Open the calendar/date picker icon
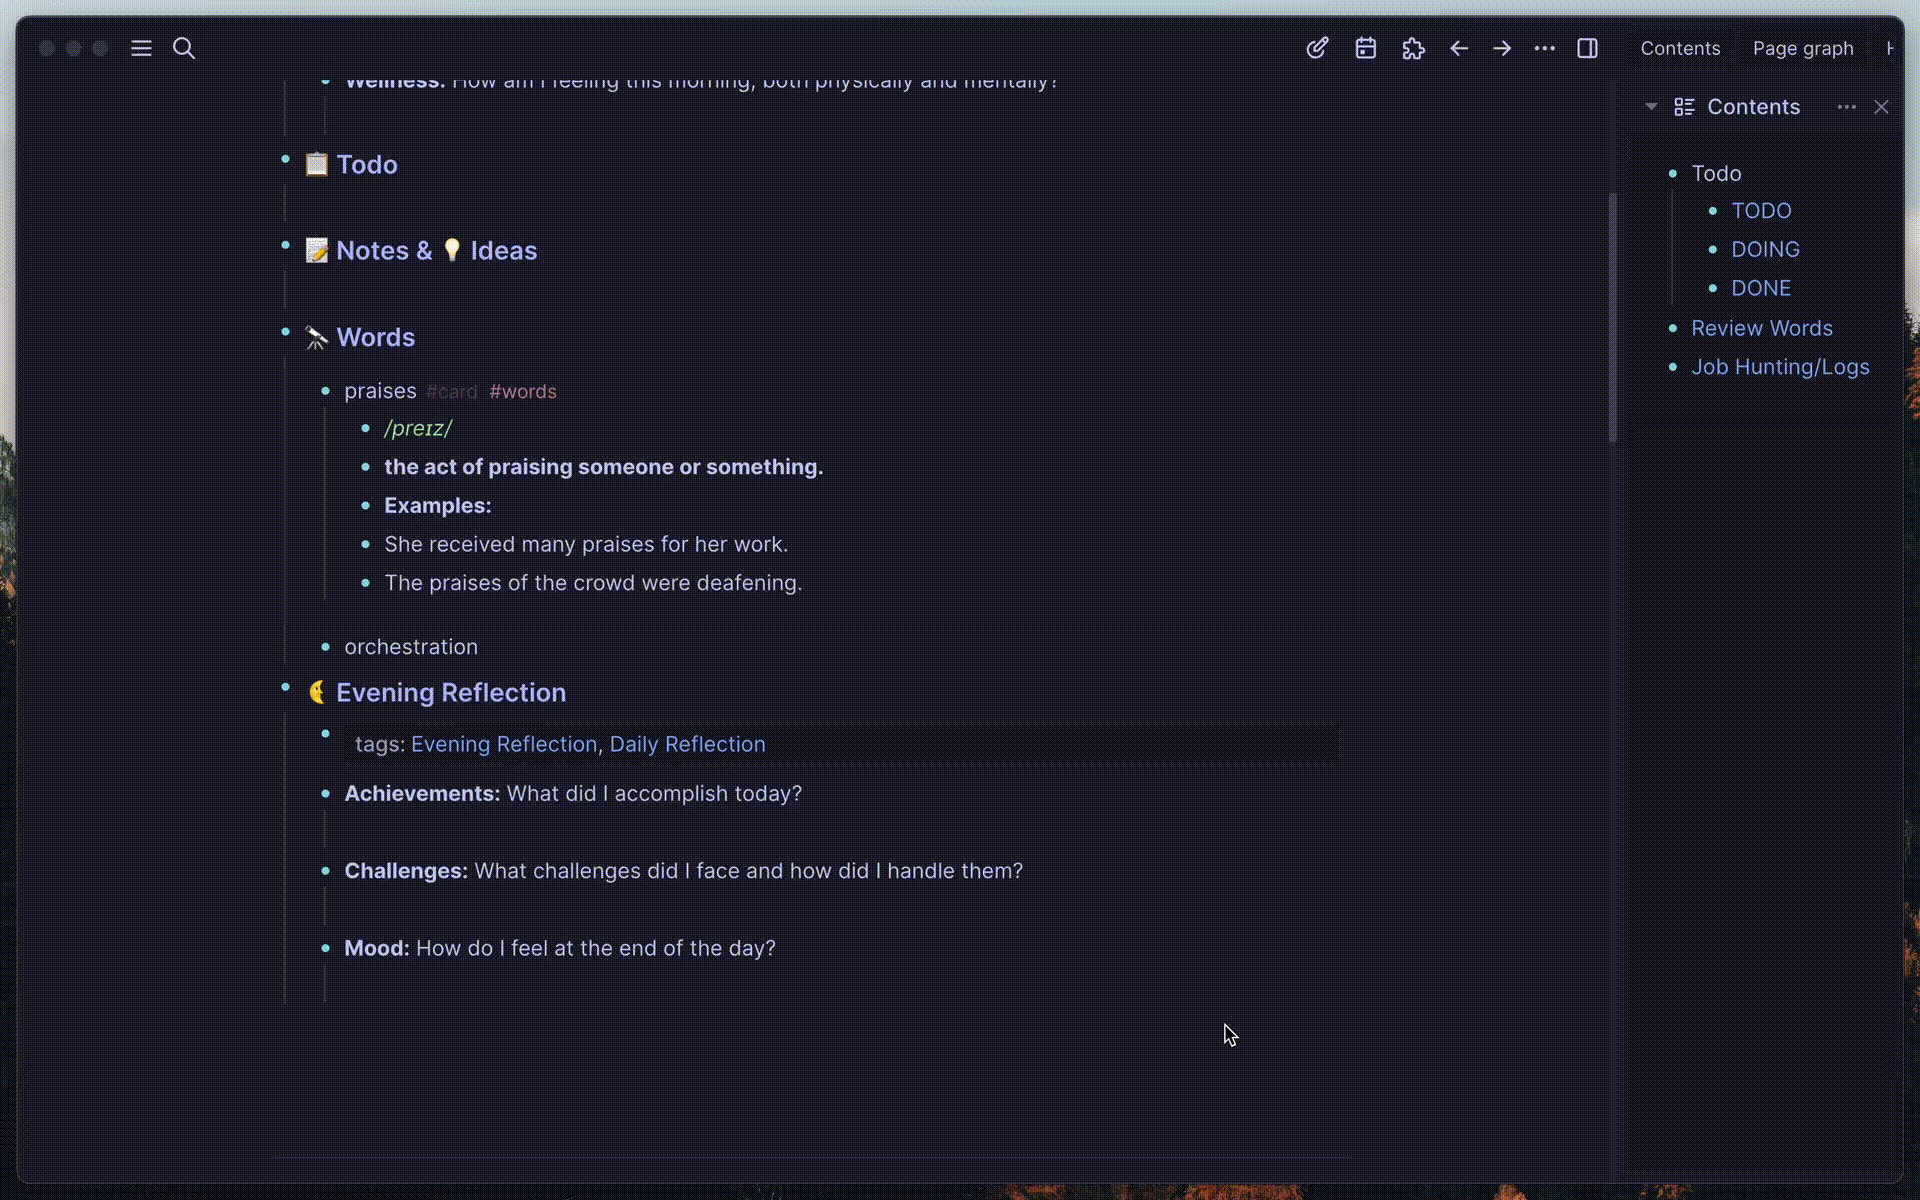The width and height of the screenshot is (1920, 1200). (1366, 47)
